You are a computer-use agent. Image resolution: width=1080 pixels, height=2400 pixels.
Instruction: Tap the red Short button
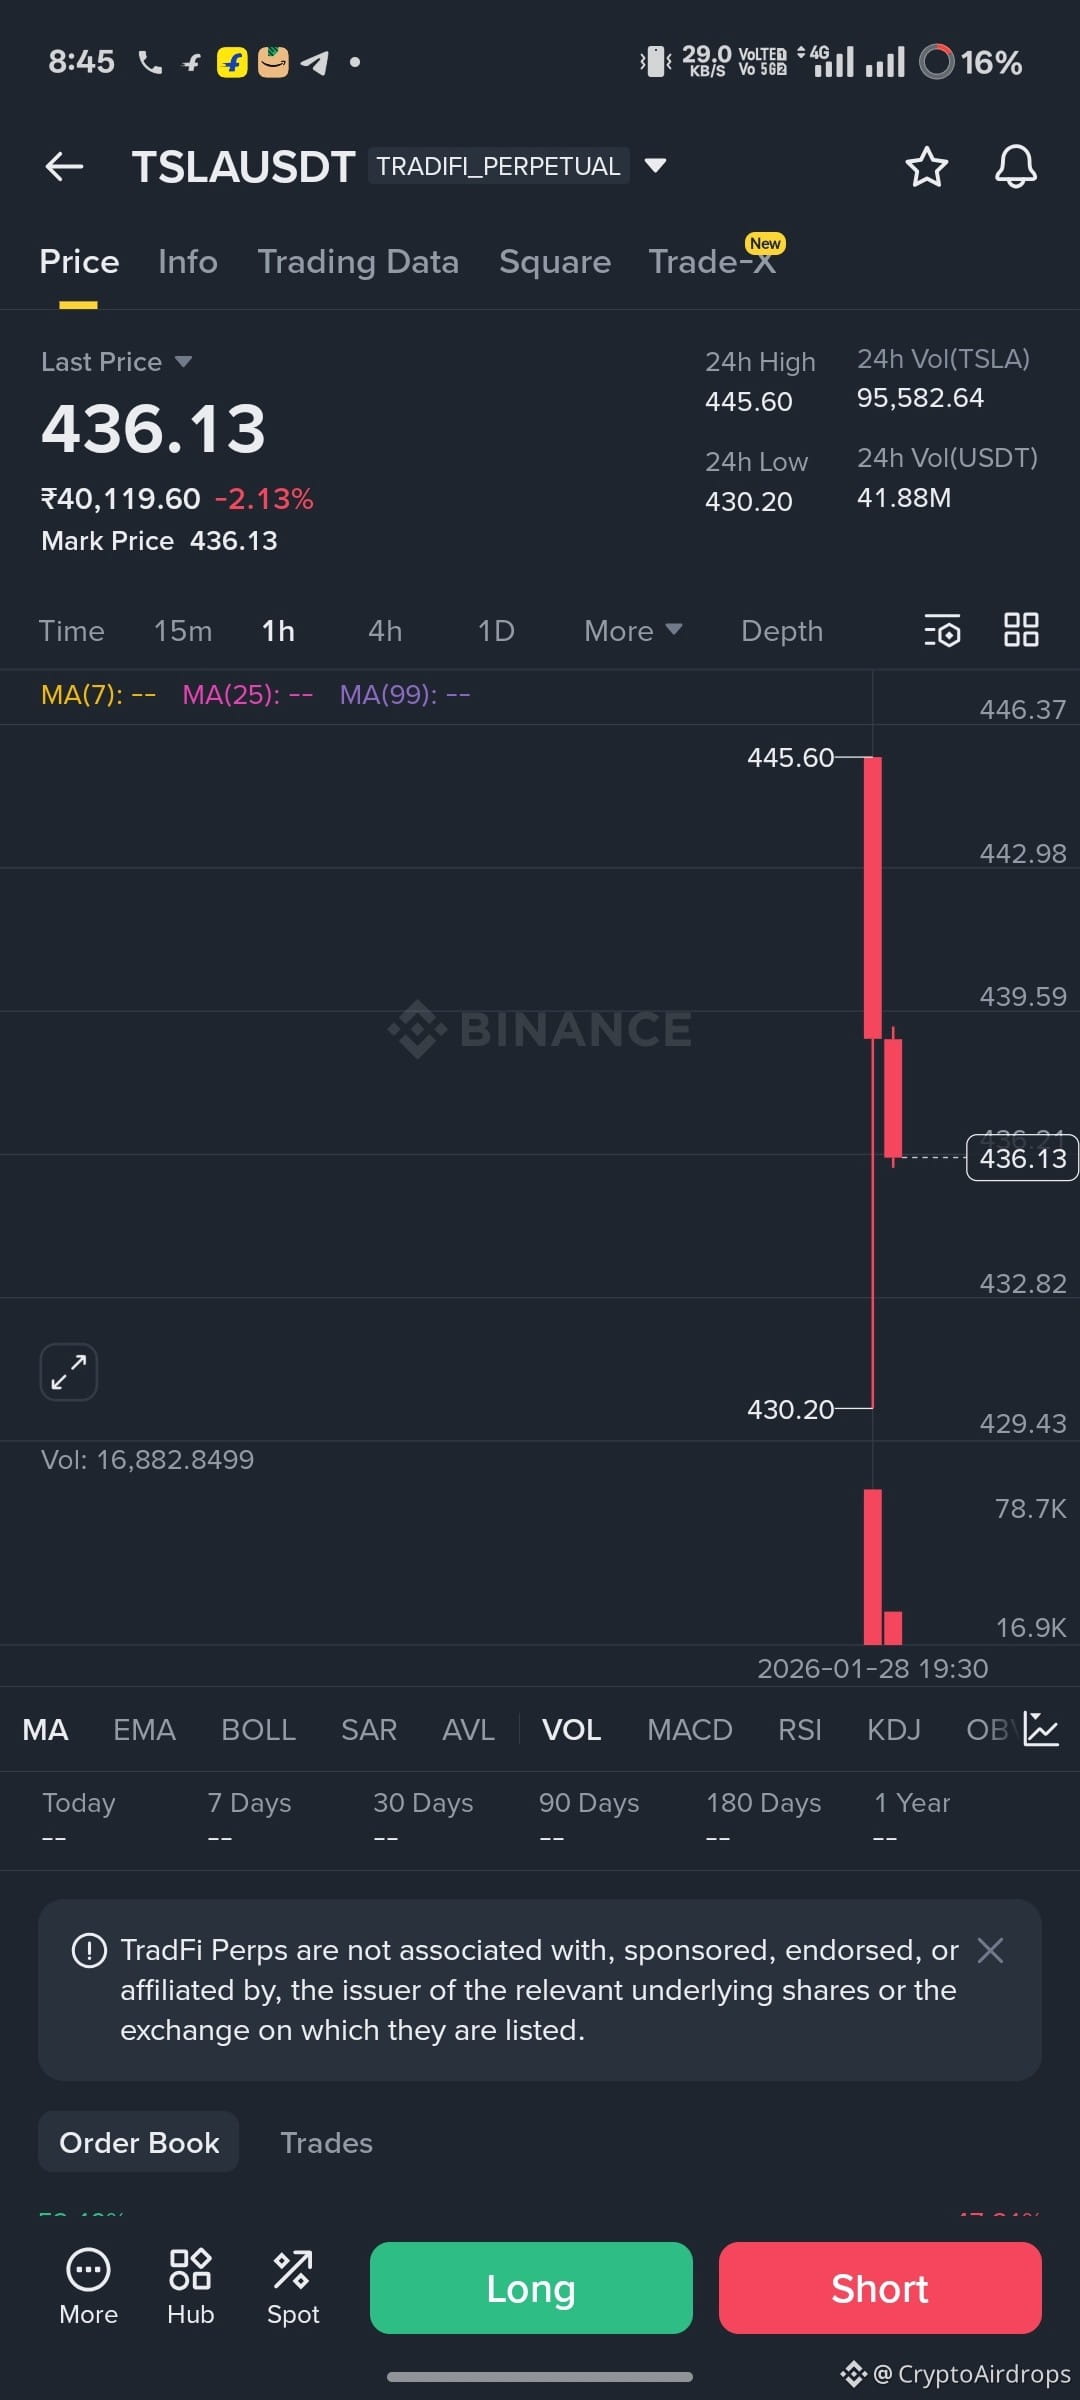click(x=880, y=2288)
